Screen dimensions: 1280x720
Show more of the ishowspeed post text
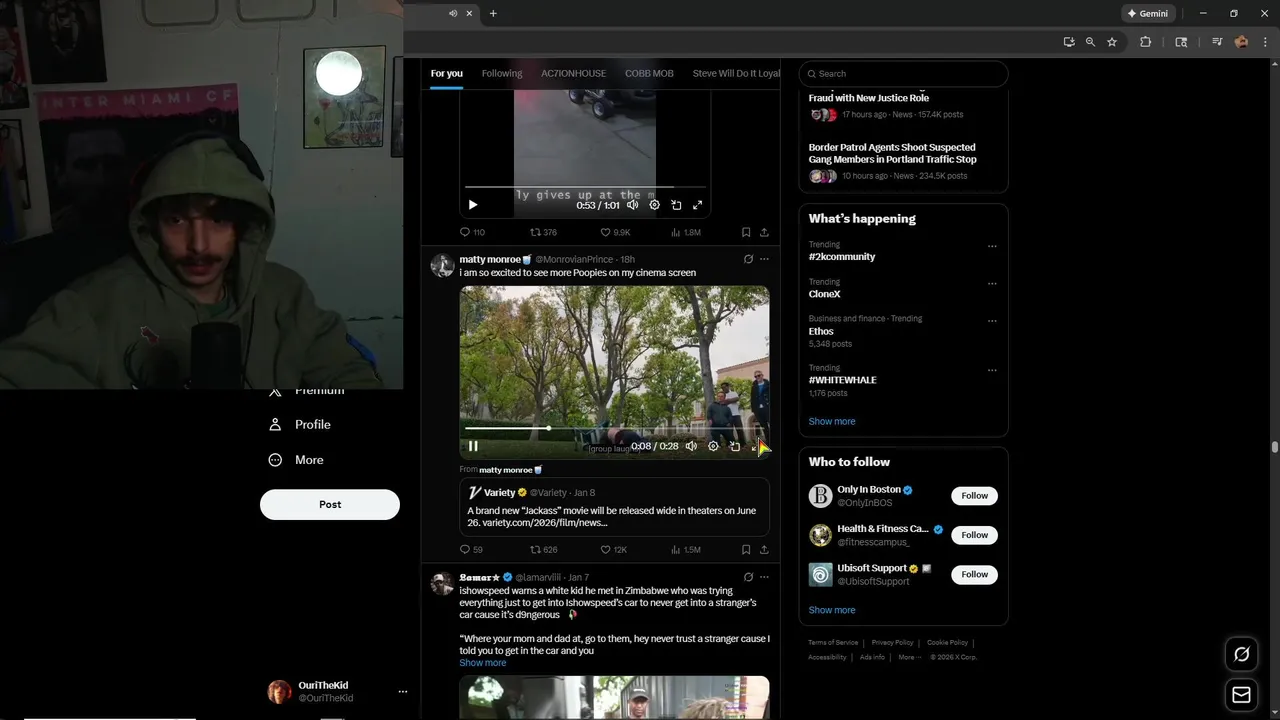[482, 663]
